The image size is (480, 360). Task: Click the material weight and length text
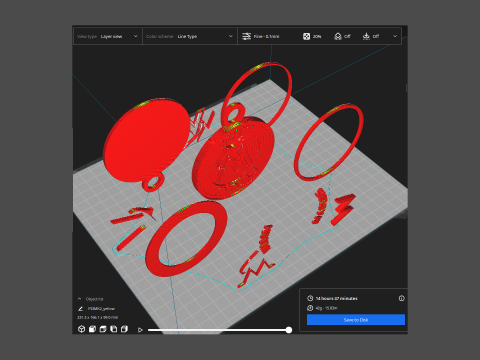327,308
